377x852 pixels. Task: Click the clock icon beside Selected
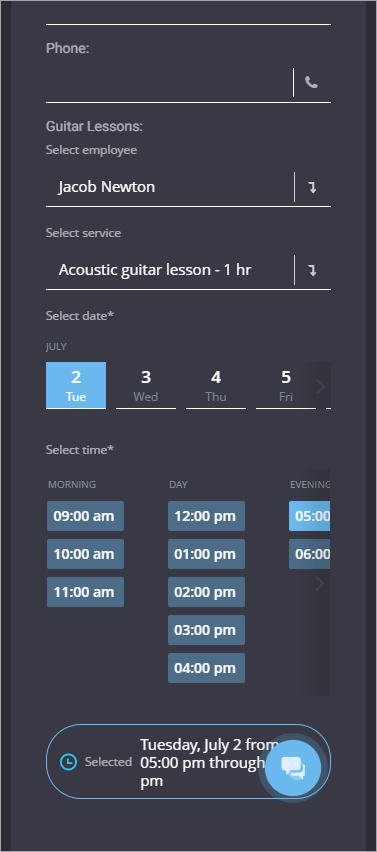click(68, 762)
